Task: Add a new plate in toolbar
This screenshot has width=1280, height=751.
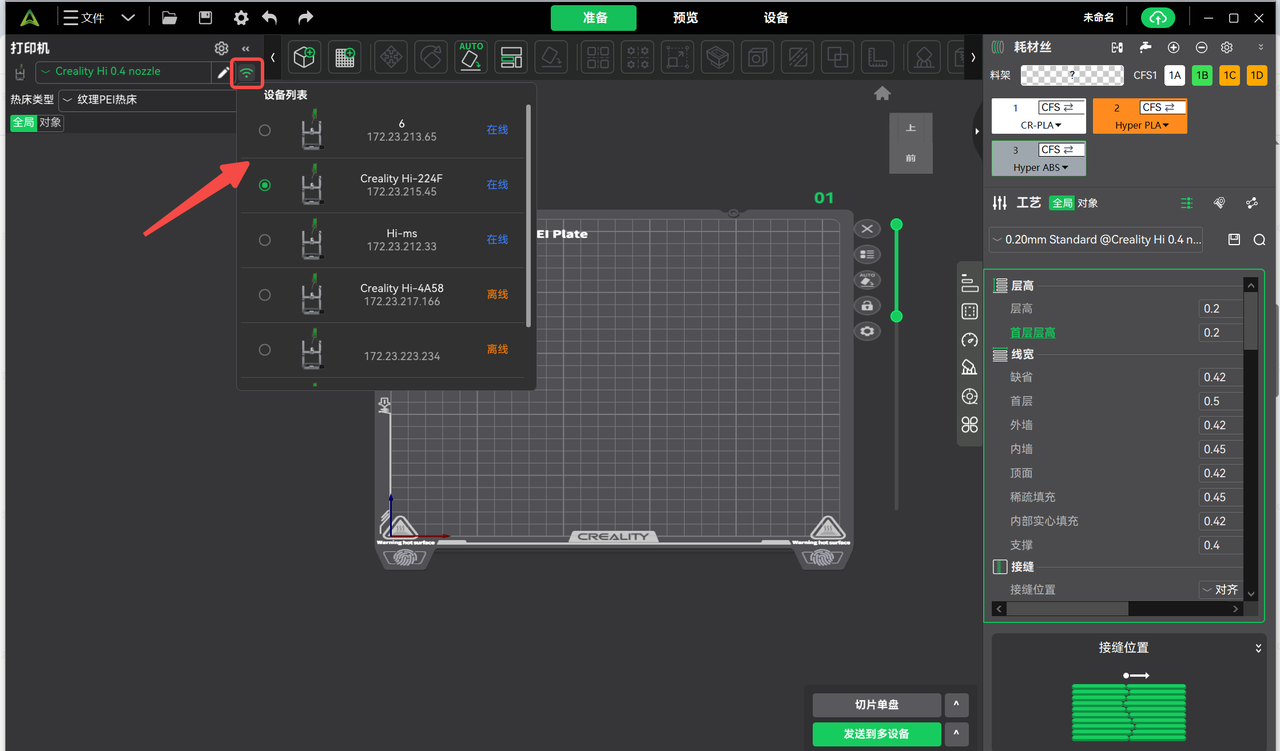Action: [346, 58]
